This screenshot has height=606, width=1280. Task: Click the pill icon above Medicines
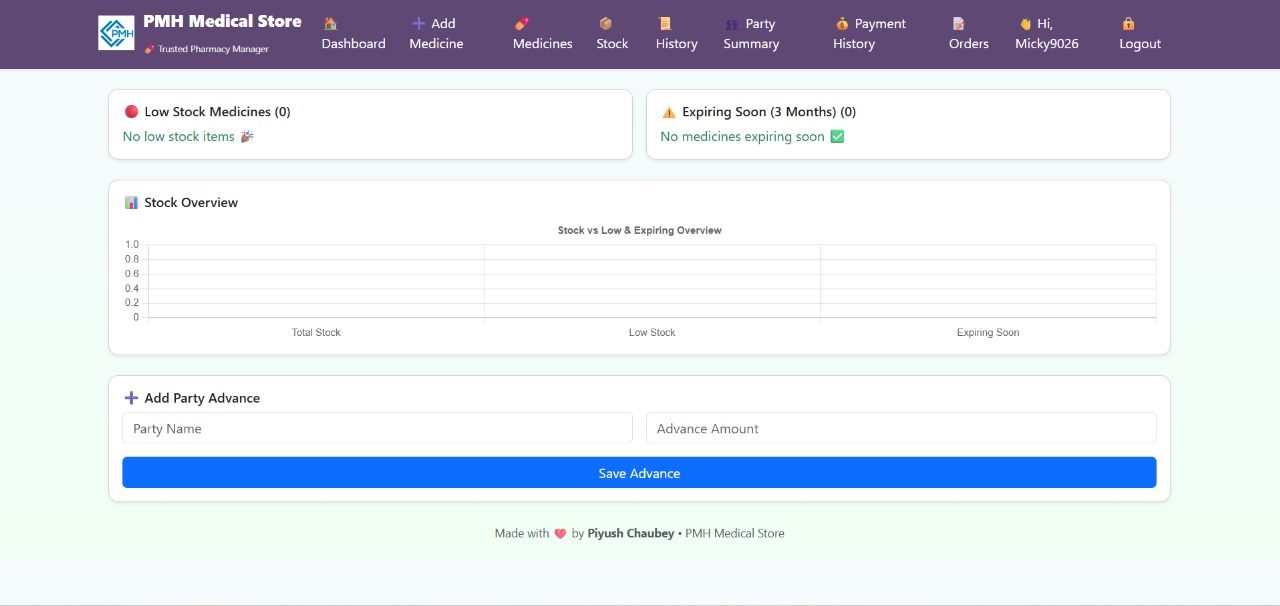522,23
